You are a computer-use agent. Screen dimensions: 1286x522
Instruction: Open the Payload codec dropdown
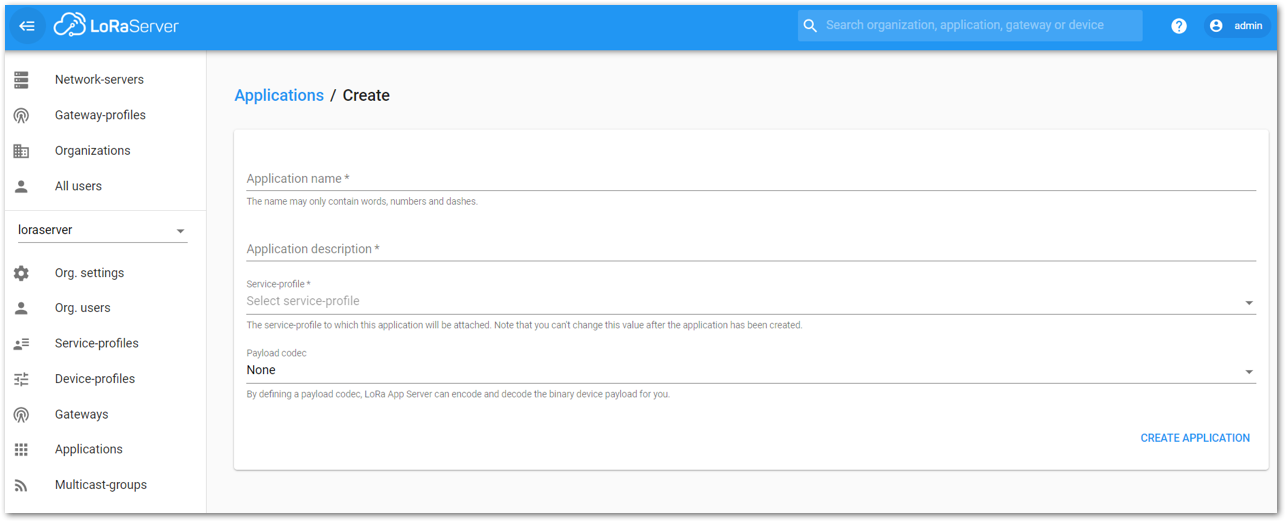751,371
